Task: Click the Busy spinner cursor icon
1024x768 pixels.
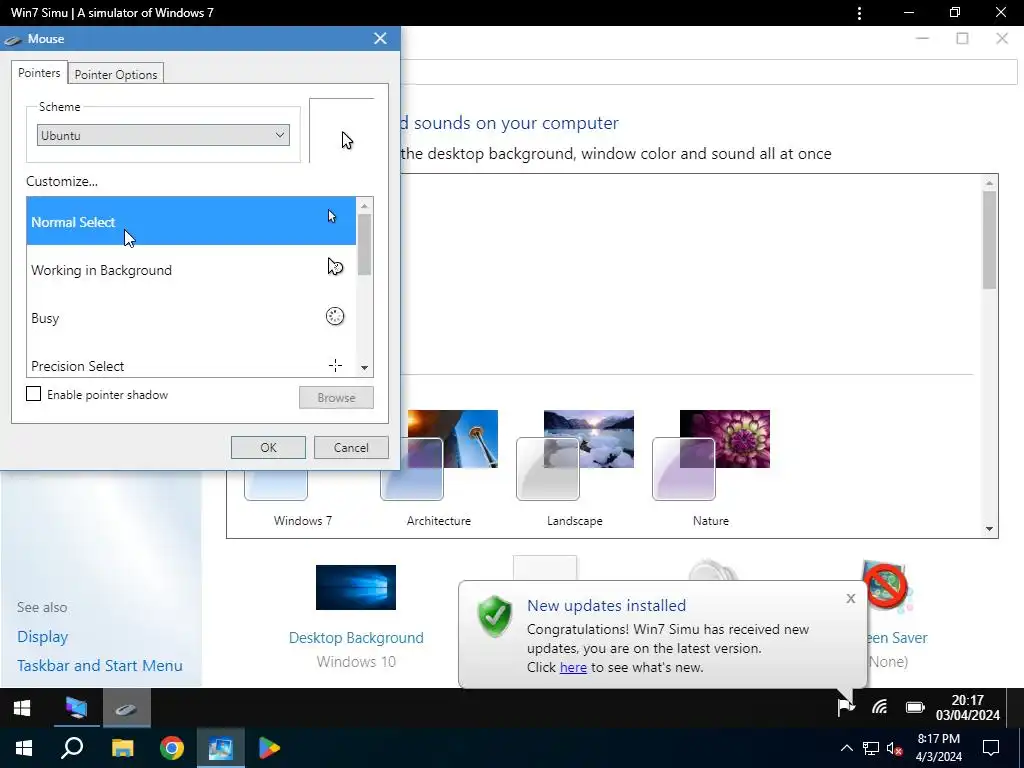Action: 335,316
